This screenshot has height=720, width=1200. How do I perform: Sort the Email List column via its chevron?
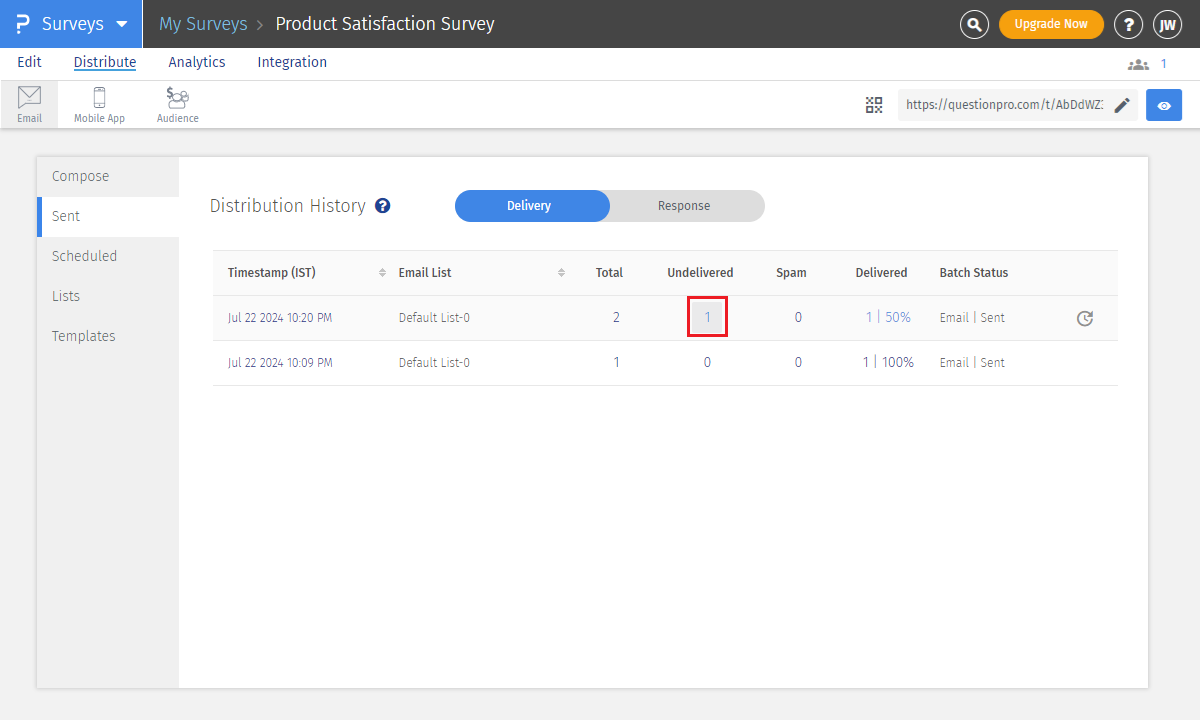click(561, 272)
